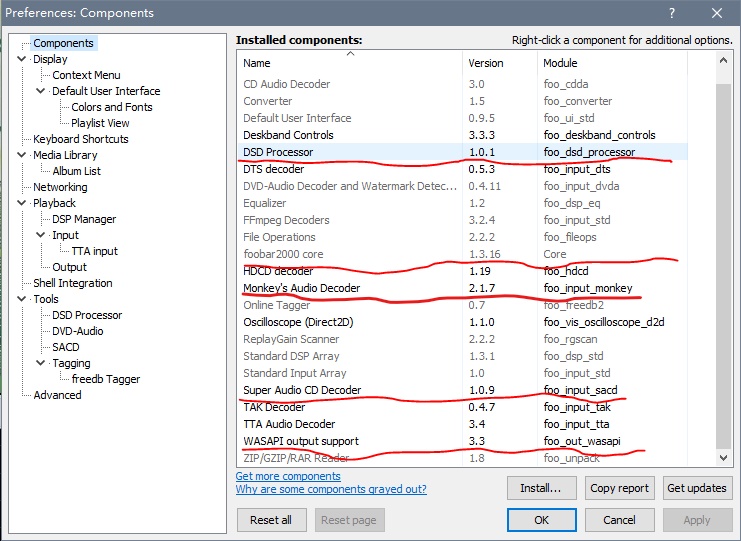Select Monkey's Audio Decoder component row

(x=301, y=288)
